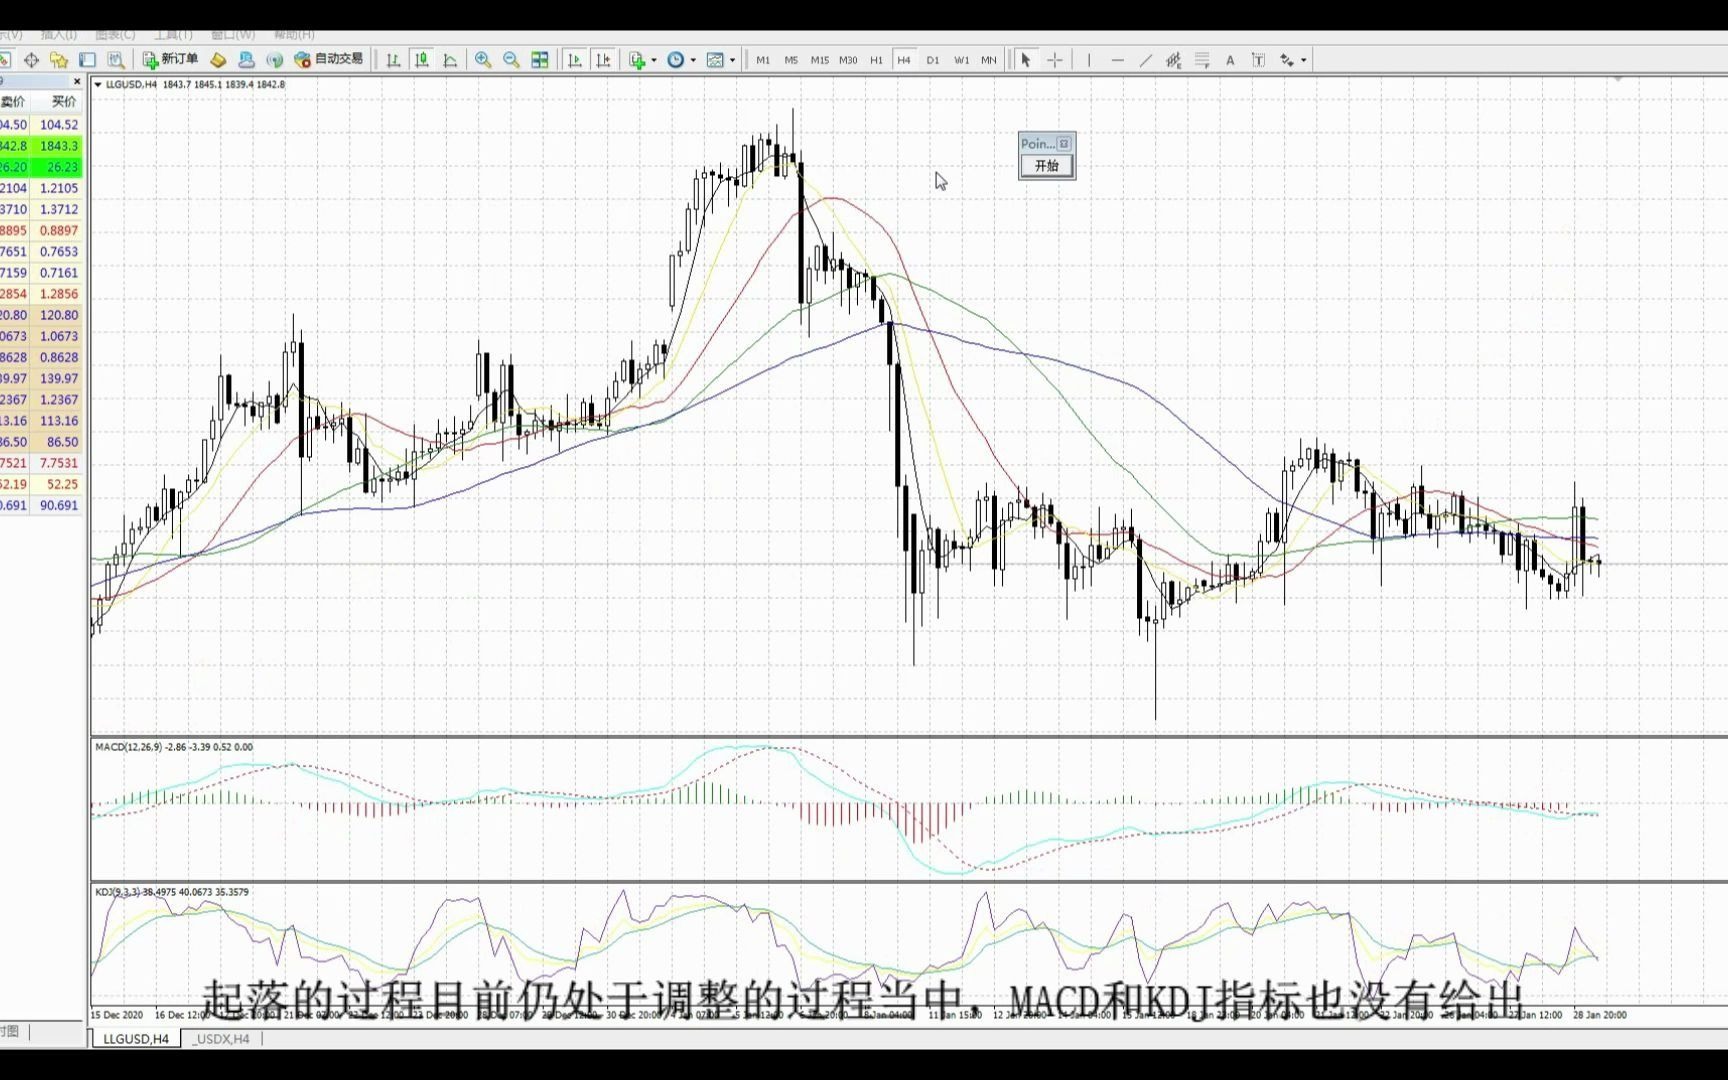Close the Market Watch panel

(x=77, y=81)
